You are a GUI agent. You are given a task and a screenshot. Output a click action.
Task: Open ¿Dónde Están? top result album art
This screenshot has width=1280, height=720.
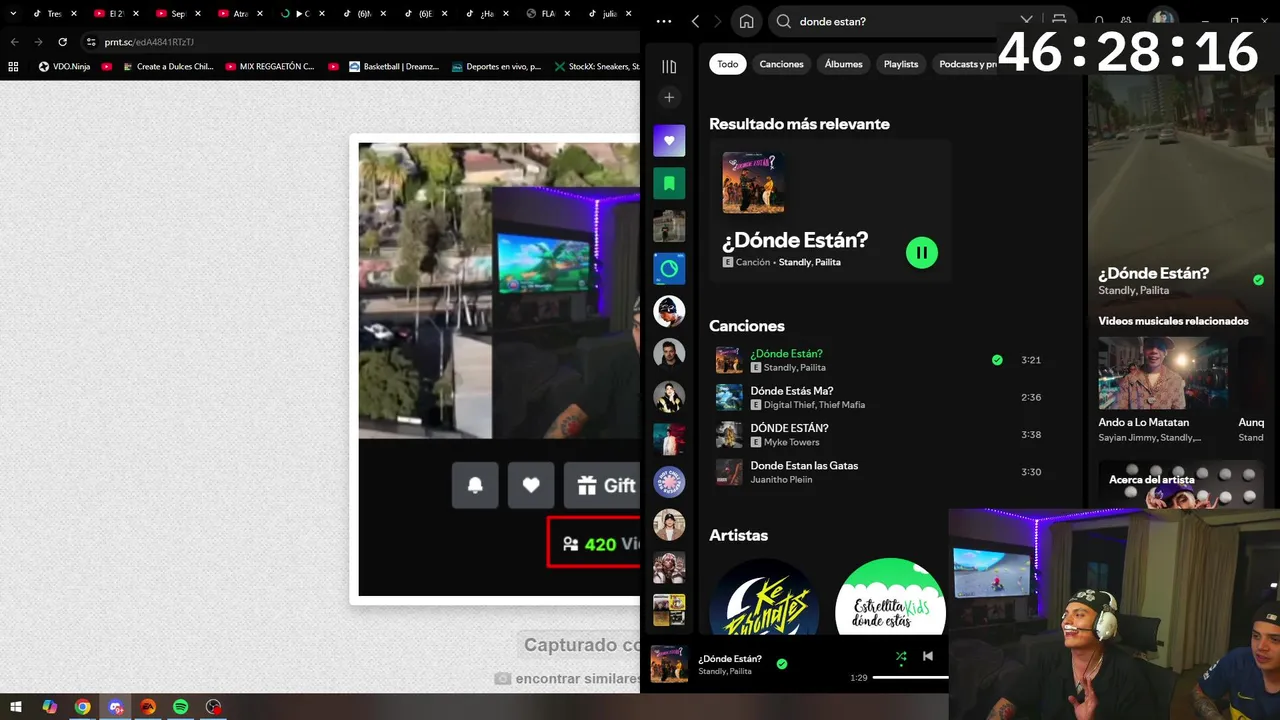[x=753, y=183]
